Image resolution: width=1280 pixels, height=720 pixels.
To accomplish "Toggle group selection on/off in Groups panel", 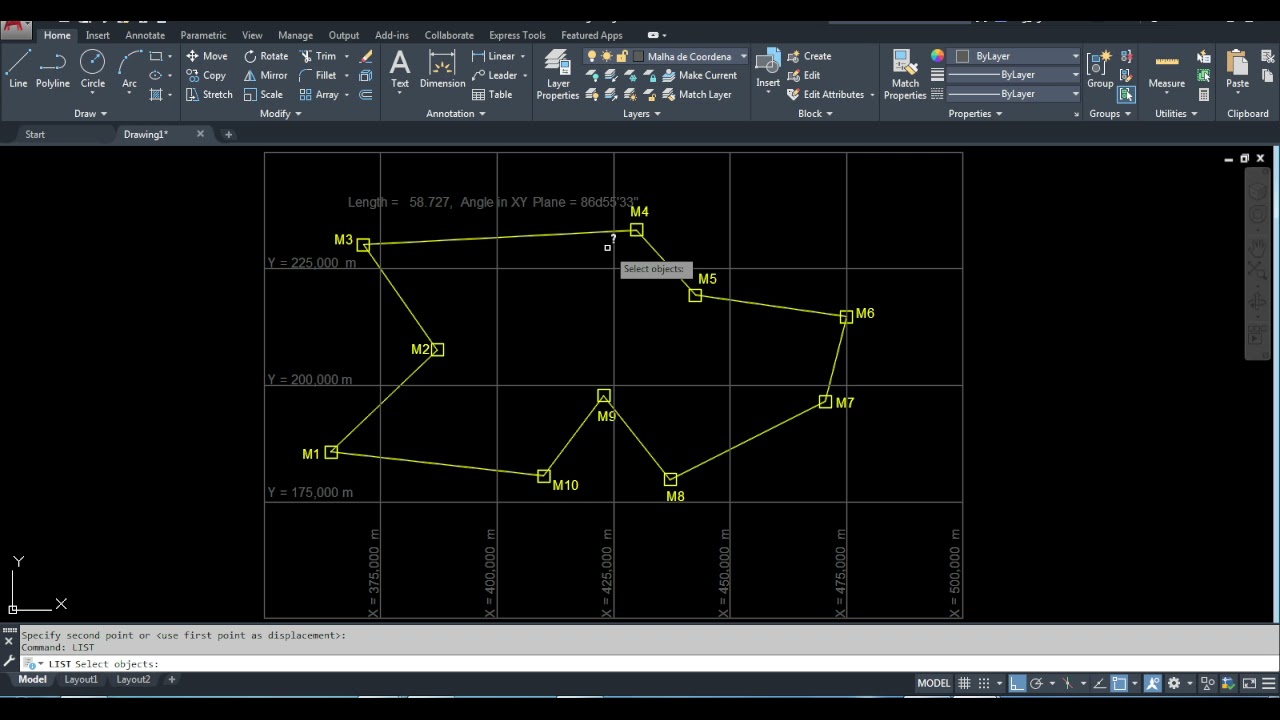I will pos(1126,94).
